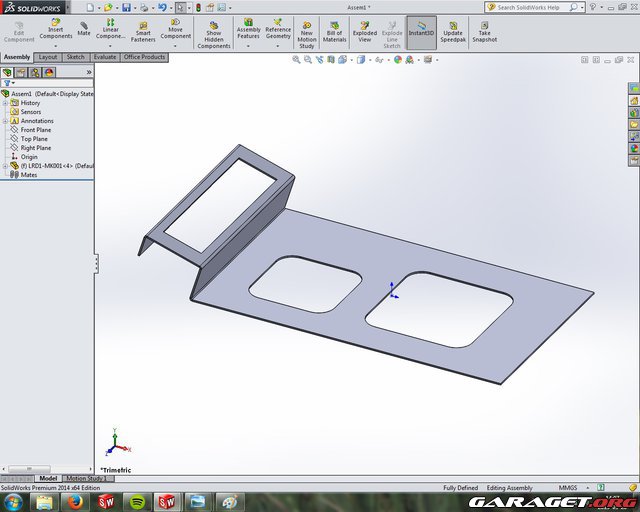Expand the History node in the tree
The width and height of the screenshot is (640, 512).
coord(5,103)
